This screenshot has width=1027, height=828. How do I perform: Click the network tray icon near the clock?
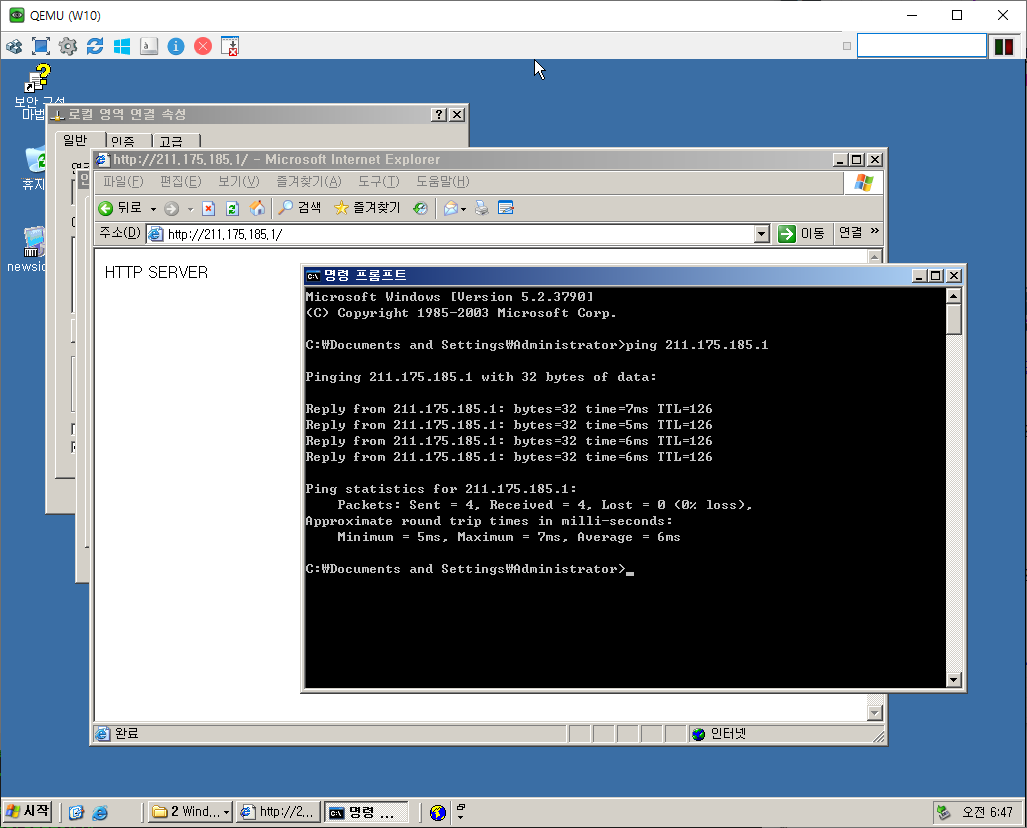click(944, 813)
